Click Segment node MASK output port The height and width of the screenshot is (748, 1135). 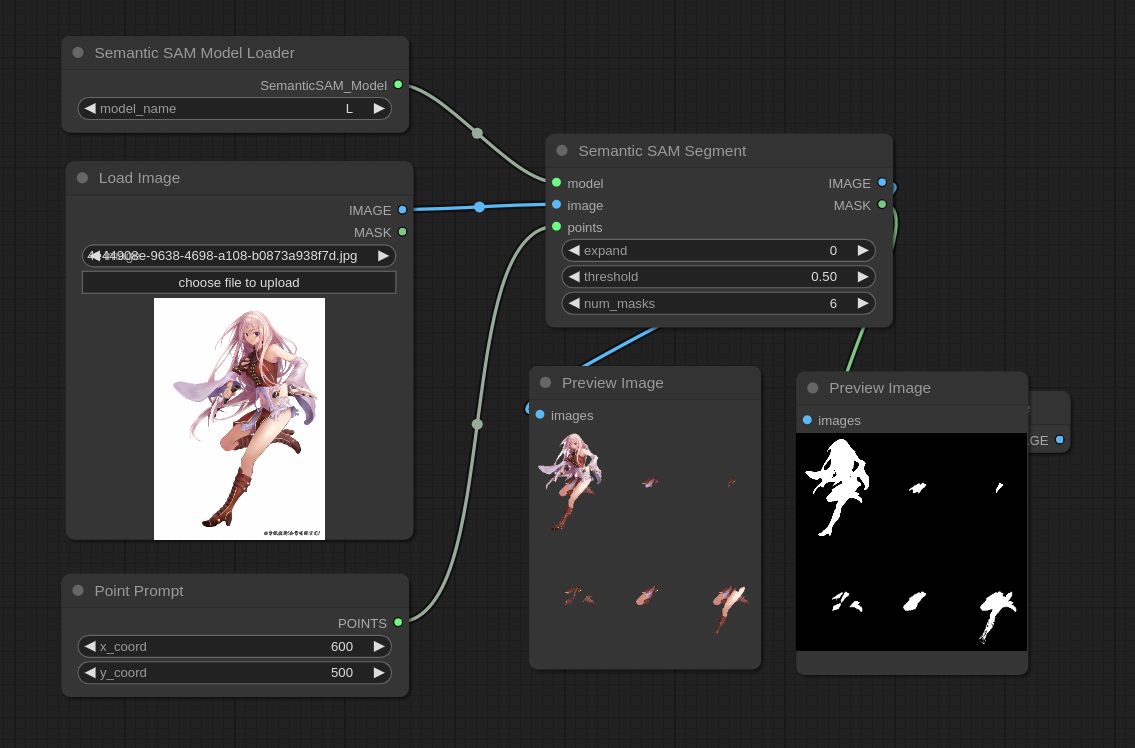coord(882,204)
